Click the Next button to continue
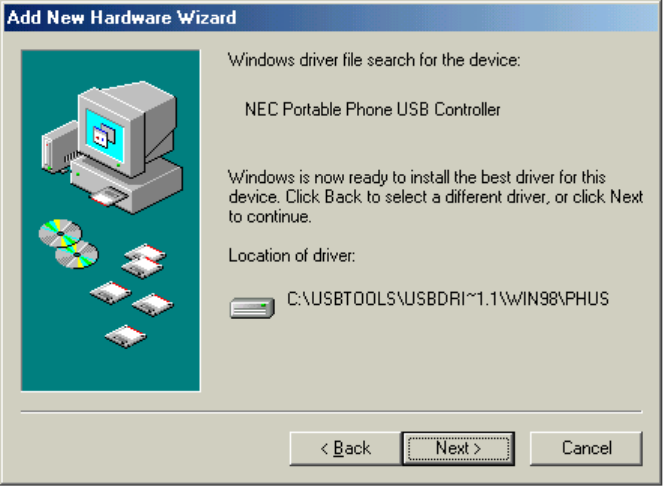664x489 pixels. point(458,448)
